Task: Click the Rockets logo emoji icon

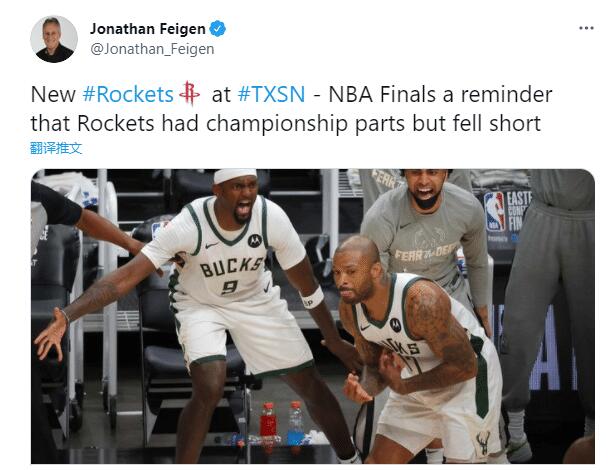Action: [x=190, y=93]
